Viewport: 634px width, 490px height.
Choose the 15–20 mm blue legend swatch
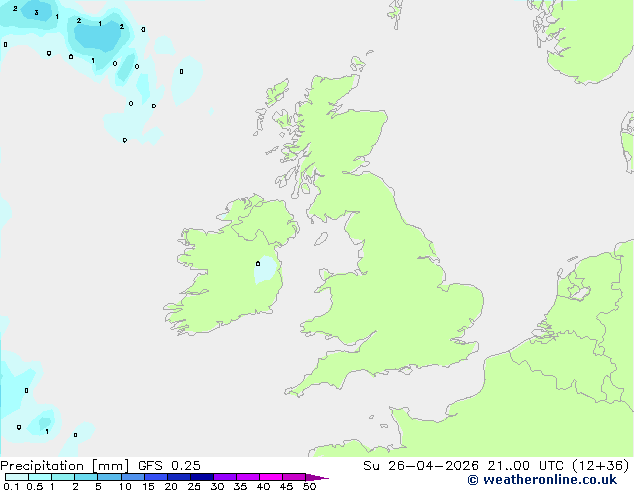coord(156,477)
